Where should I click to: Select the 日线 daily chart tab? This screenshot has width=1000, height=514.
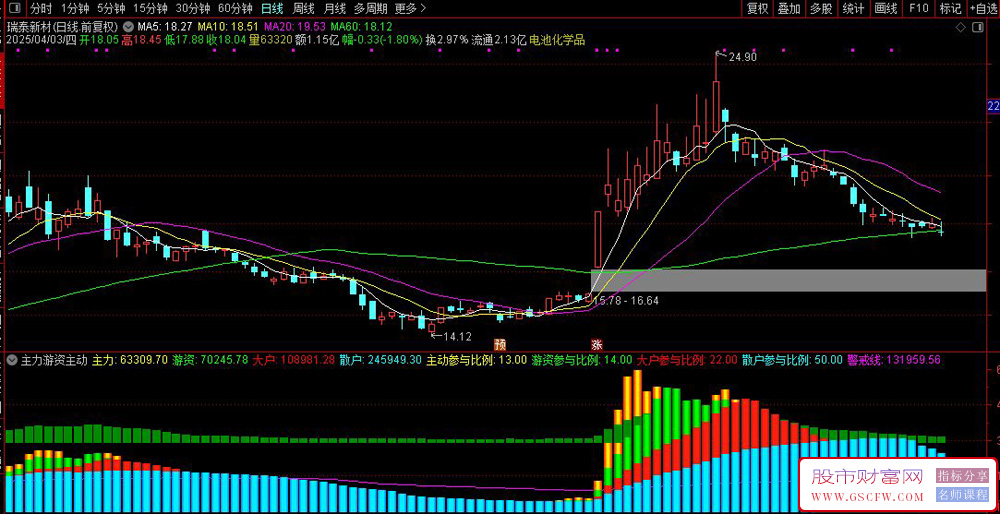(272, 8)
